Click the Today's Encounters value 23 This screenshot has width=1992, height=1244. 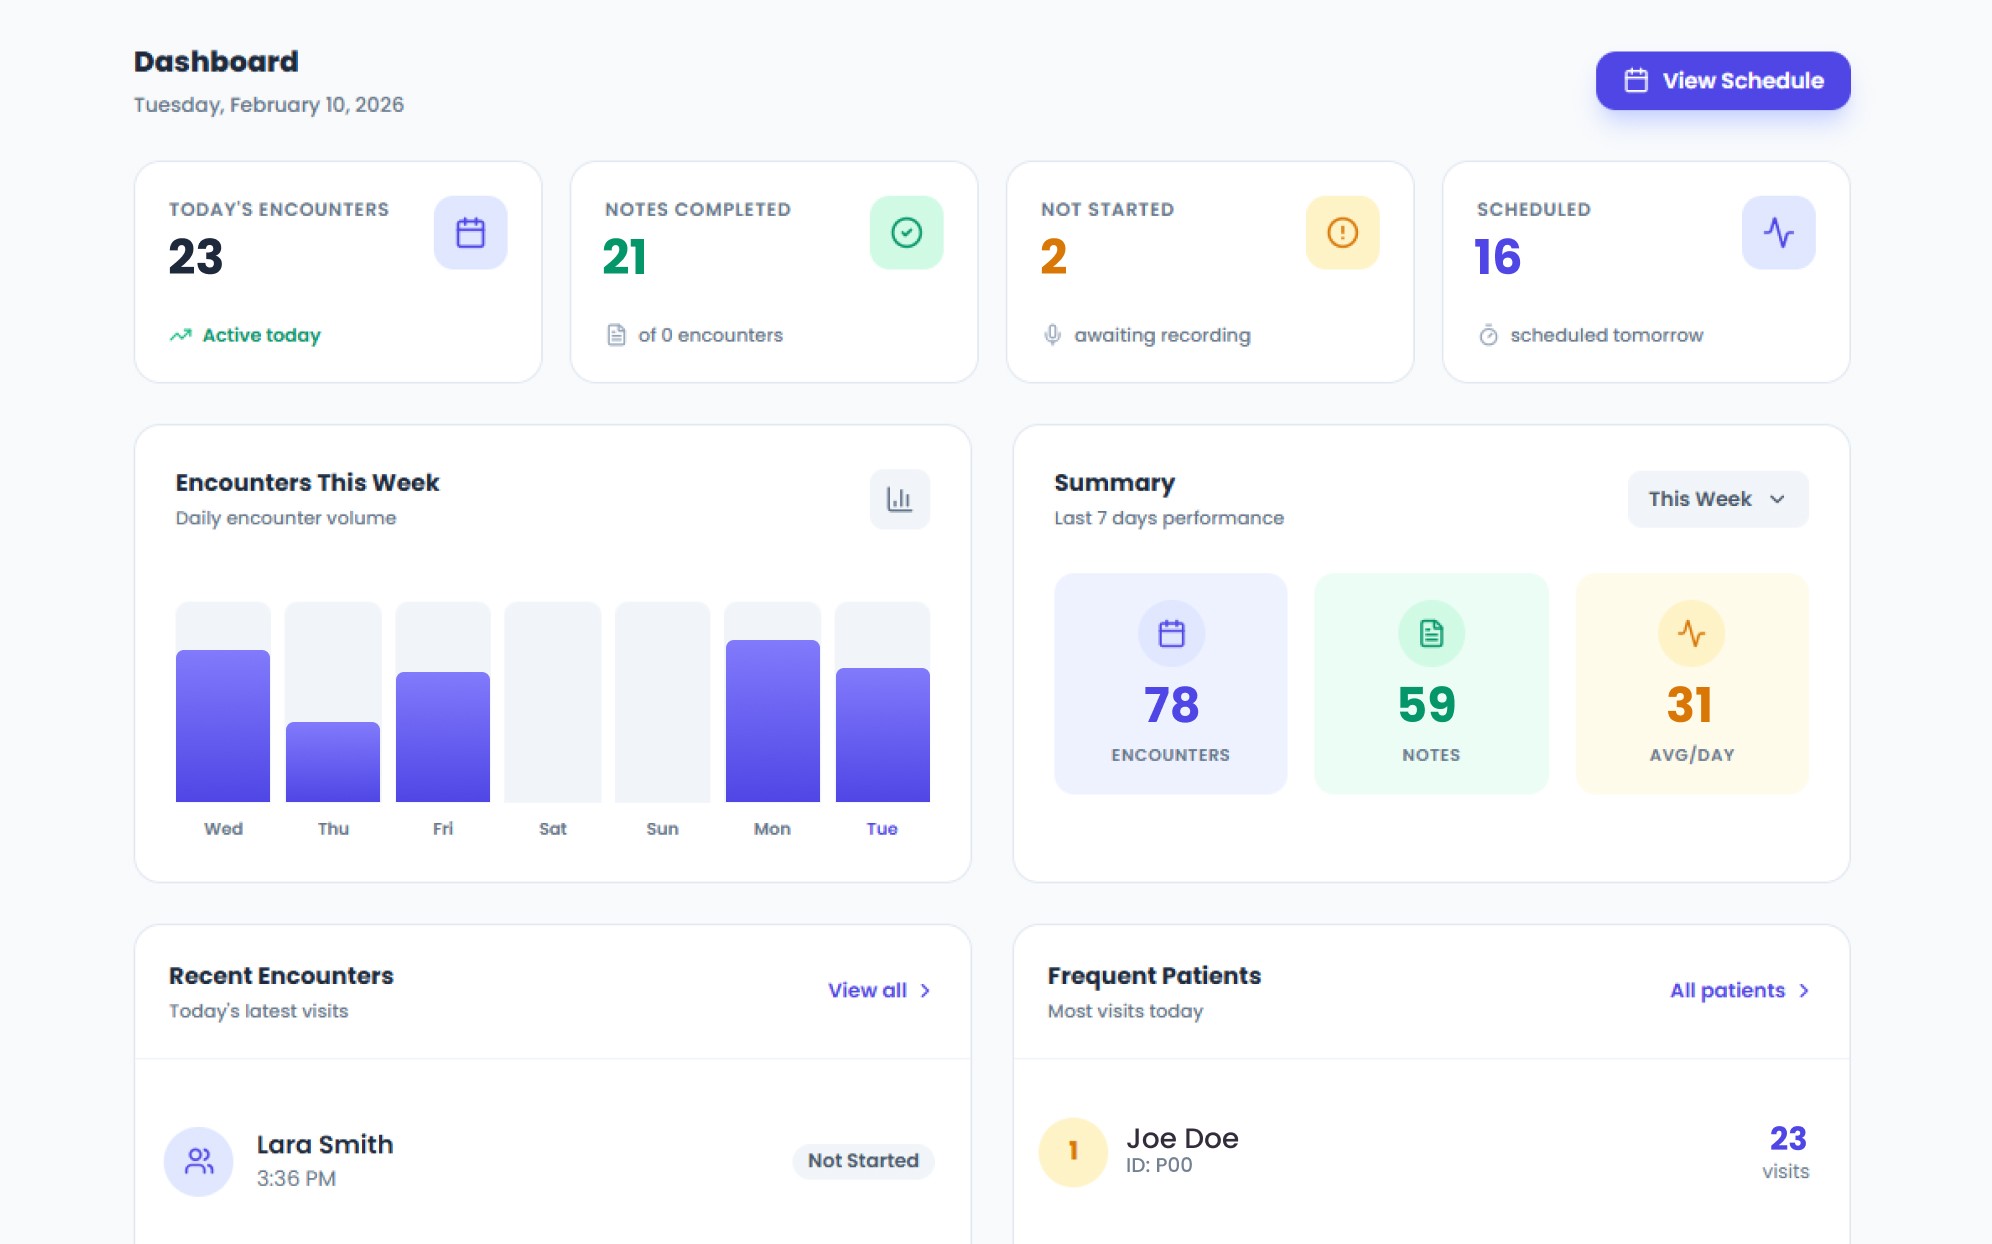point(196,257)
